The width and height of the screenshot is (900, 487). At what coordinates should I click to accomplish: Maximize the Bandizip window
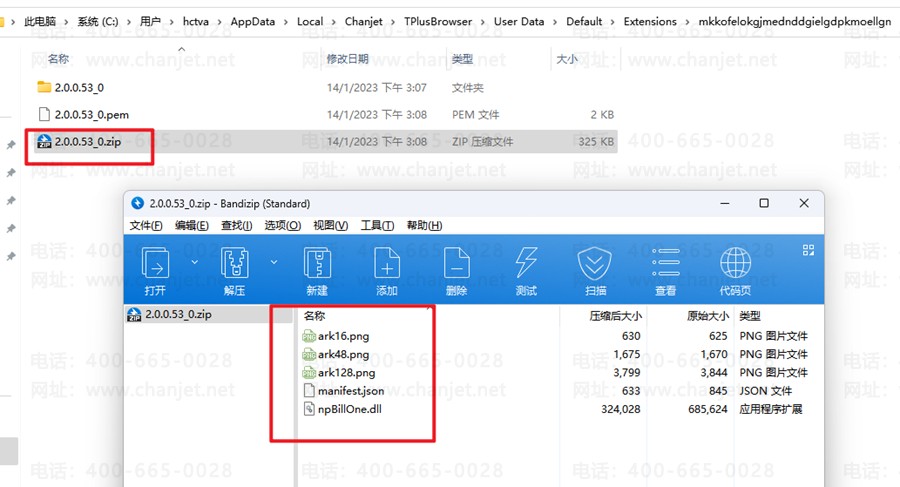(764, 203)
